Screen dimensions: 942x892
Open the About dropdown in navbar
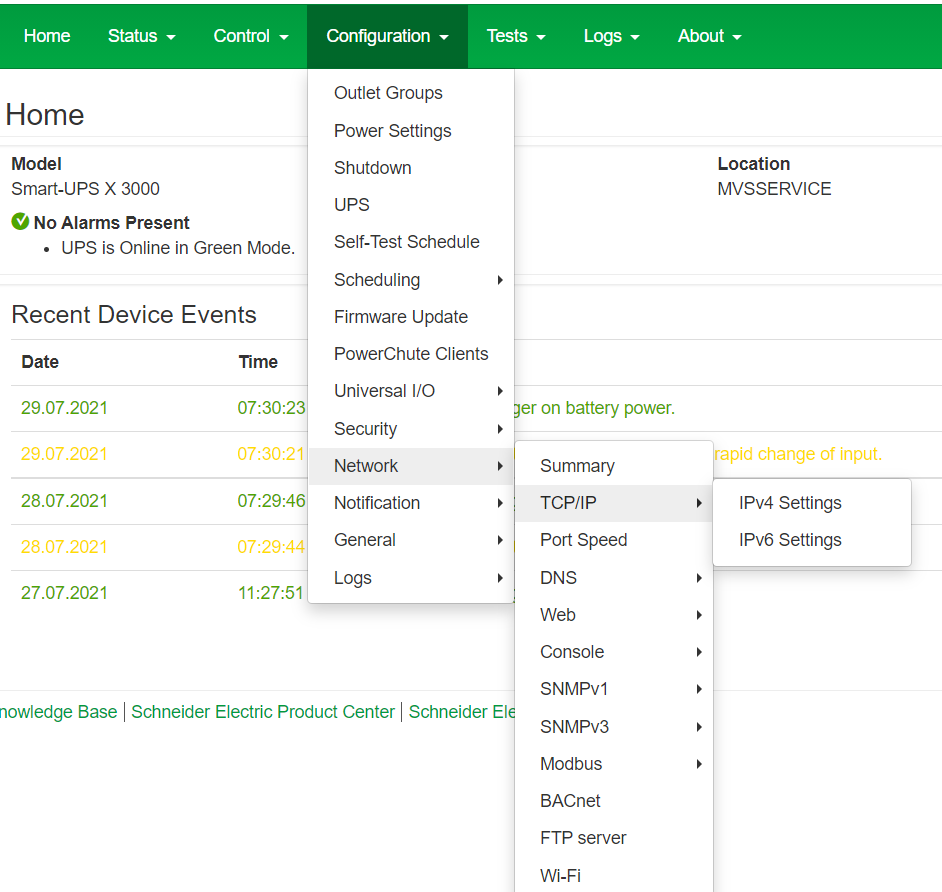coord(709,36)
